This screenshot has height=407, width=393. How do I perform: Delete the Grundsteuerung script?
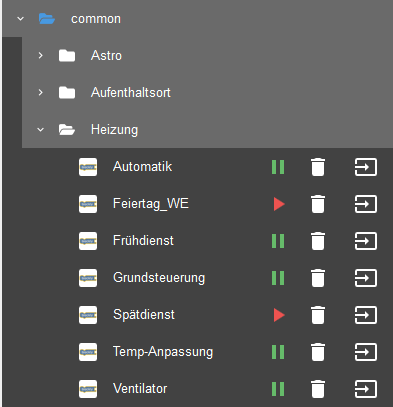[318, 278]
